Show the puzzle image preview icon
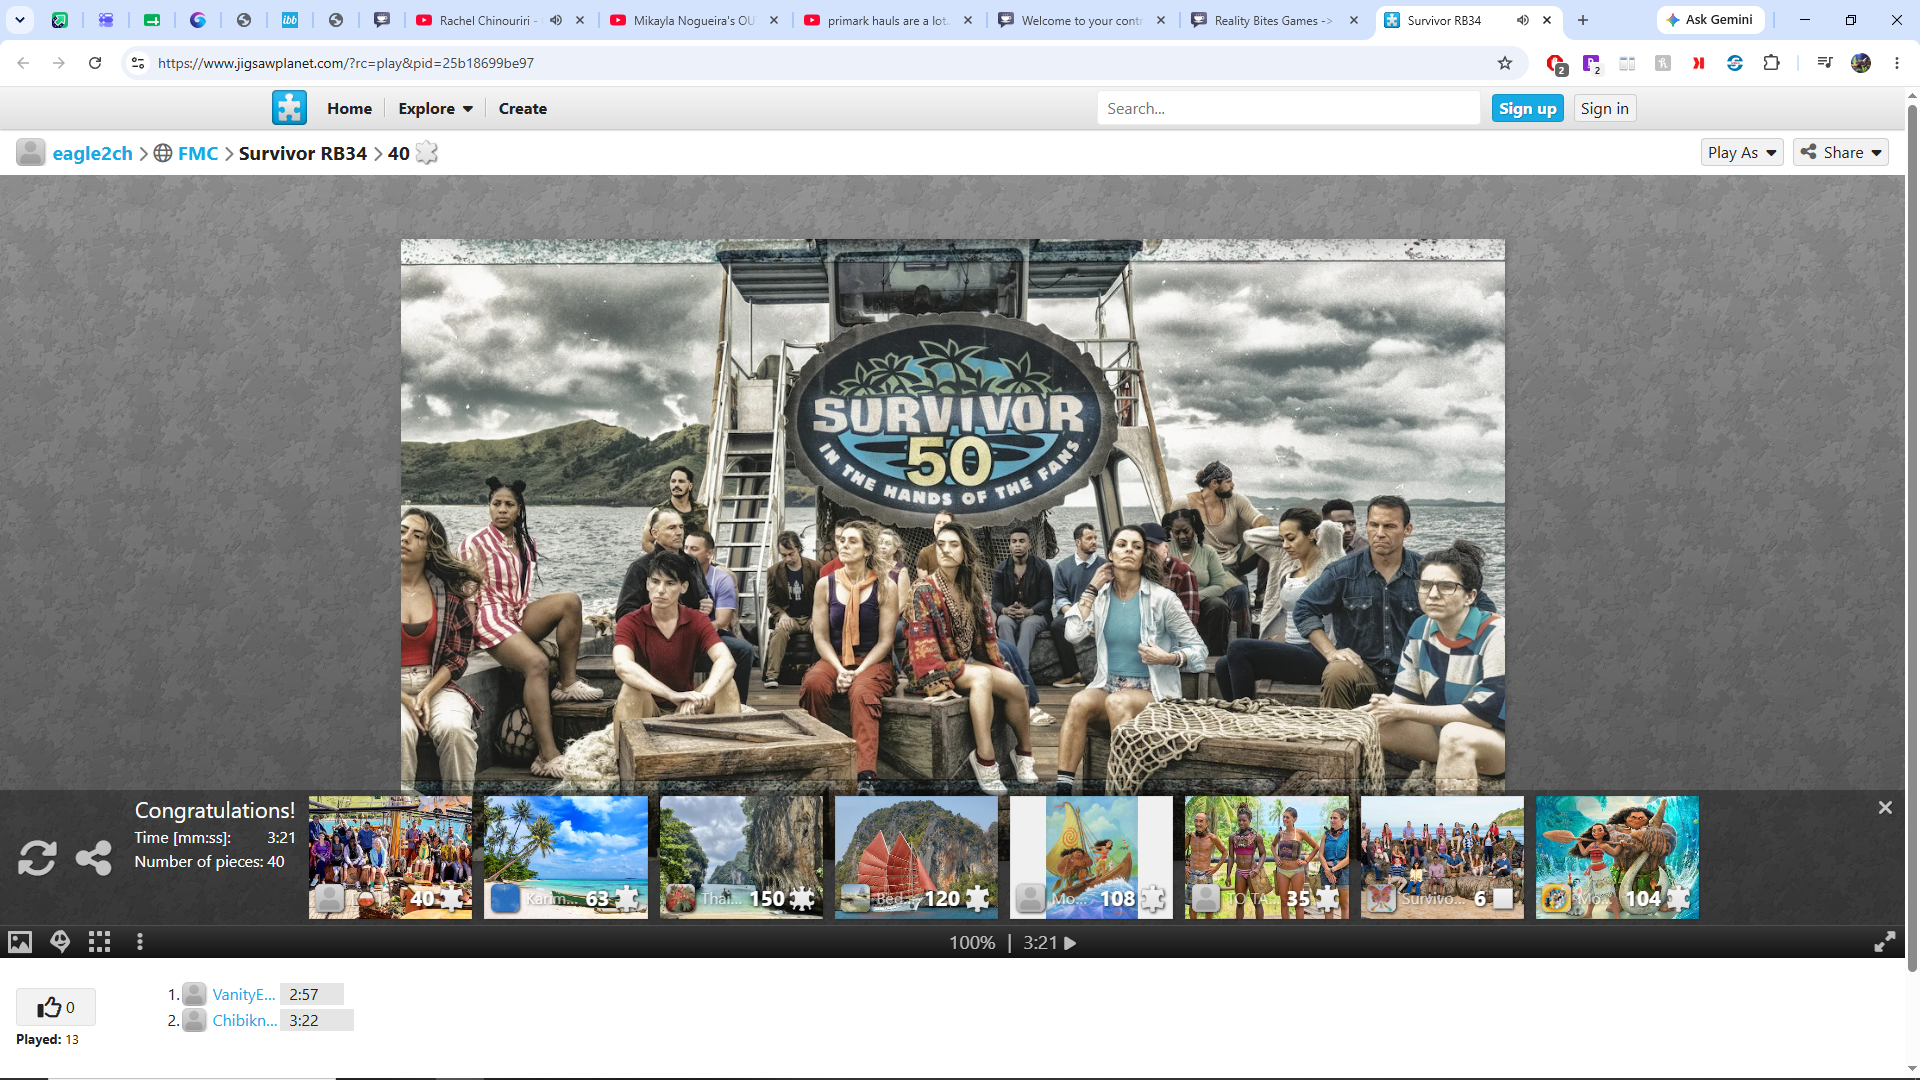Screen dimensions: 1920x1080 click(x=20, y=942)
